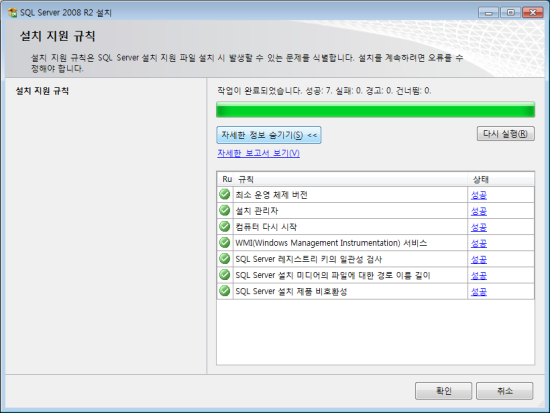Screen dimensions: 550x413
Task: Open 성공 status link for 최소 운영 체제 버전
Action: pyautogui.click(x=479, y=195)
